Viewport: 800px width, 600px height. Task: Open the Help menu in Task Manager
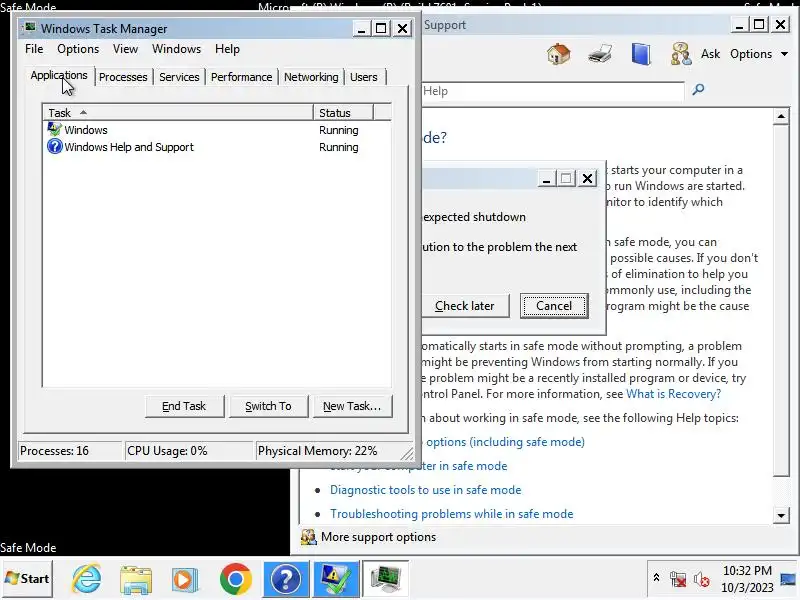[x=227, y=49]
